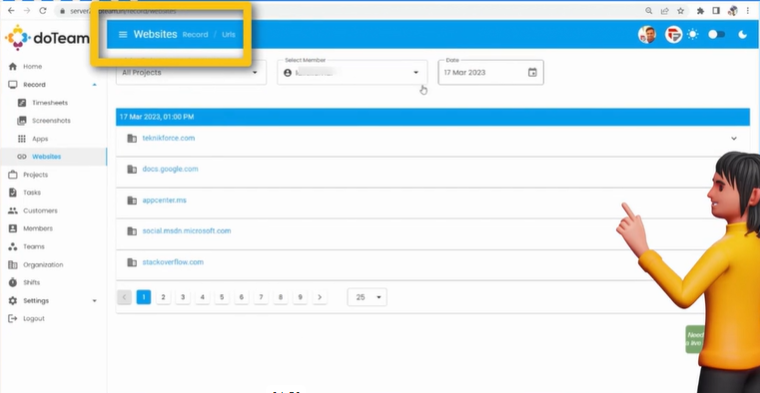Open the Shifts stopwatch icon in sidebar

13,283
